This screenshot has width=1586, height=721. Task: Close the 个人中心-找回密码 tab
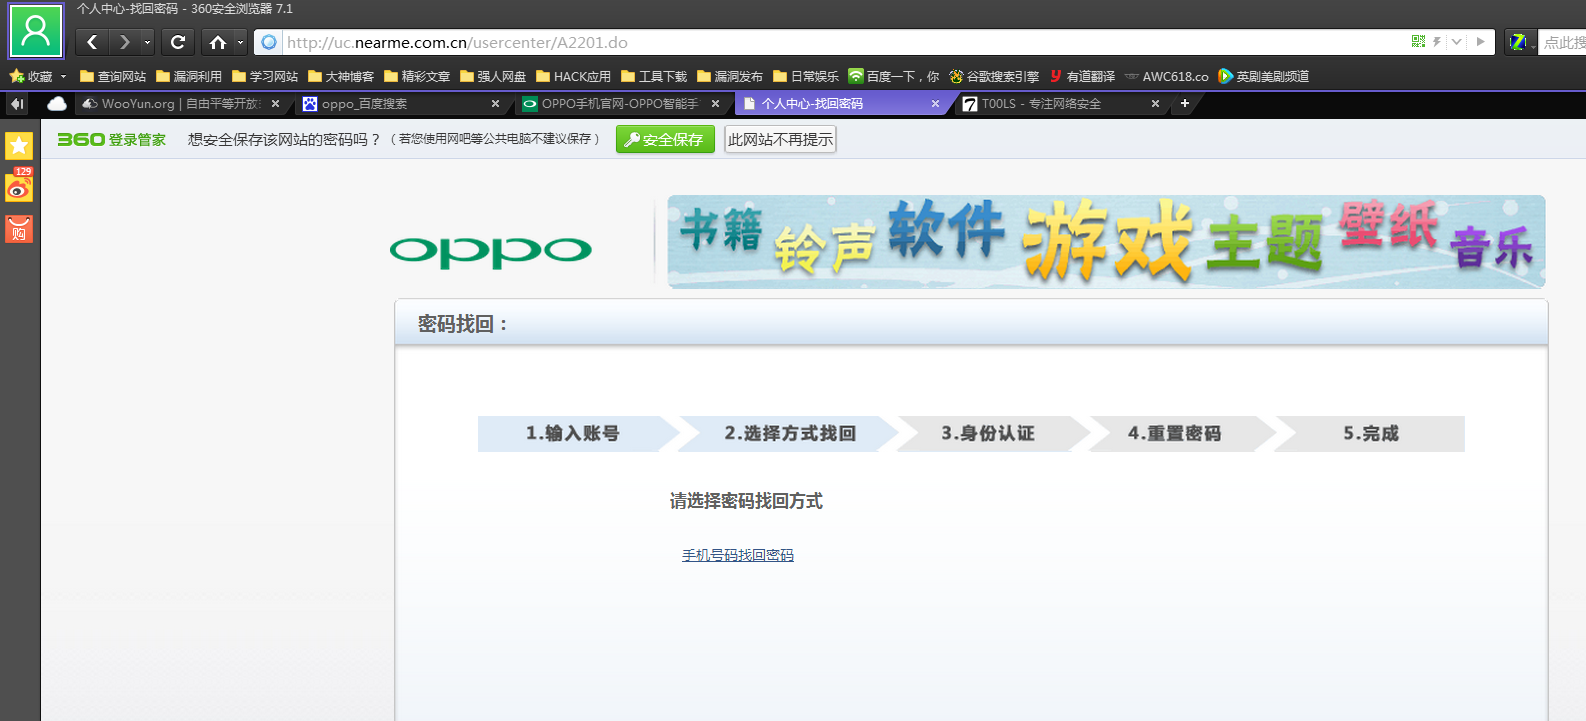tap(935, 103)
